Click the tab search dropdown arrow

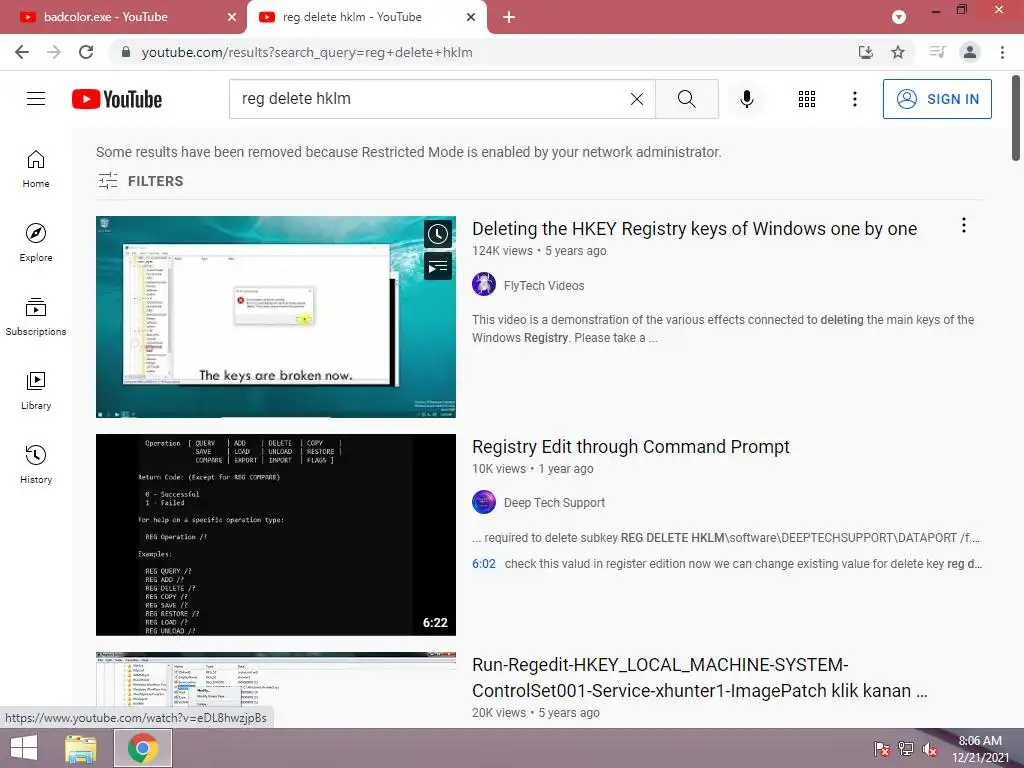[899, 17]
